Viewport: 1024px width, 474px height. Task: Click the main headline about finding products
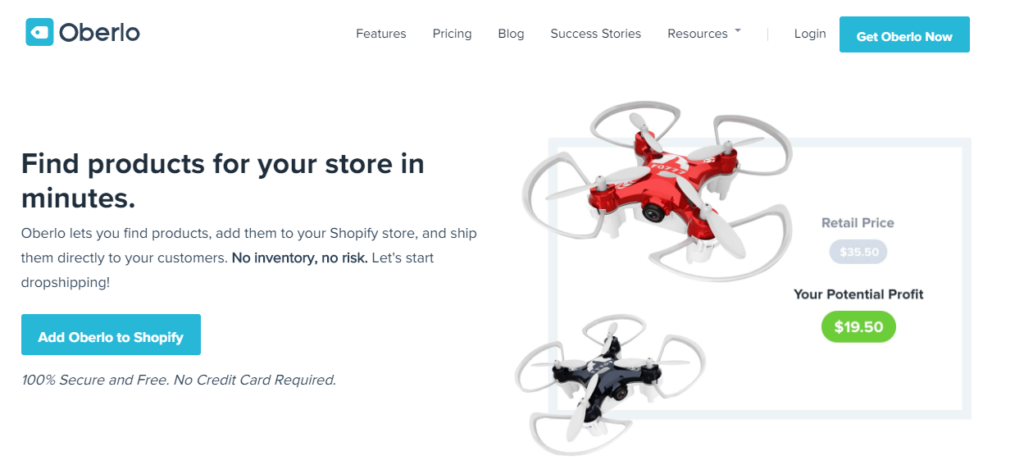click(x=223, y=180)
